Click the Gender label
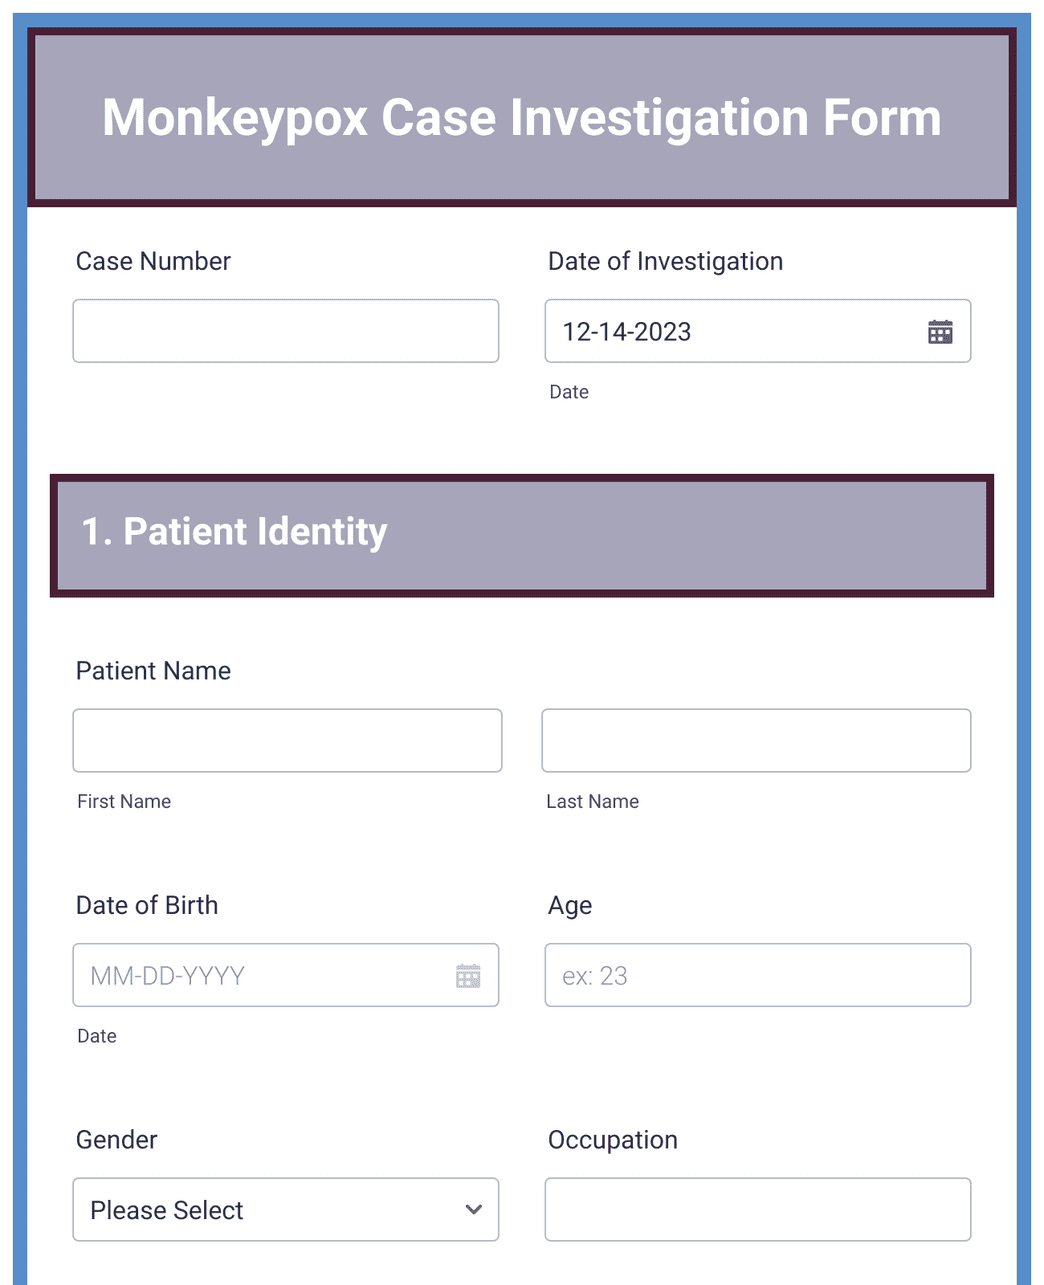 116,1139
